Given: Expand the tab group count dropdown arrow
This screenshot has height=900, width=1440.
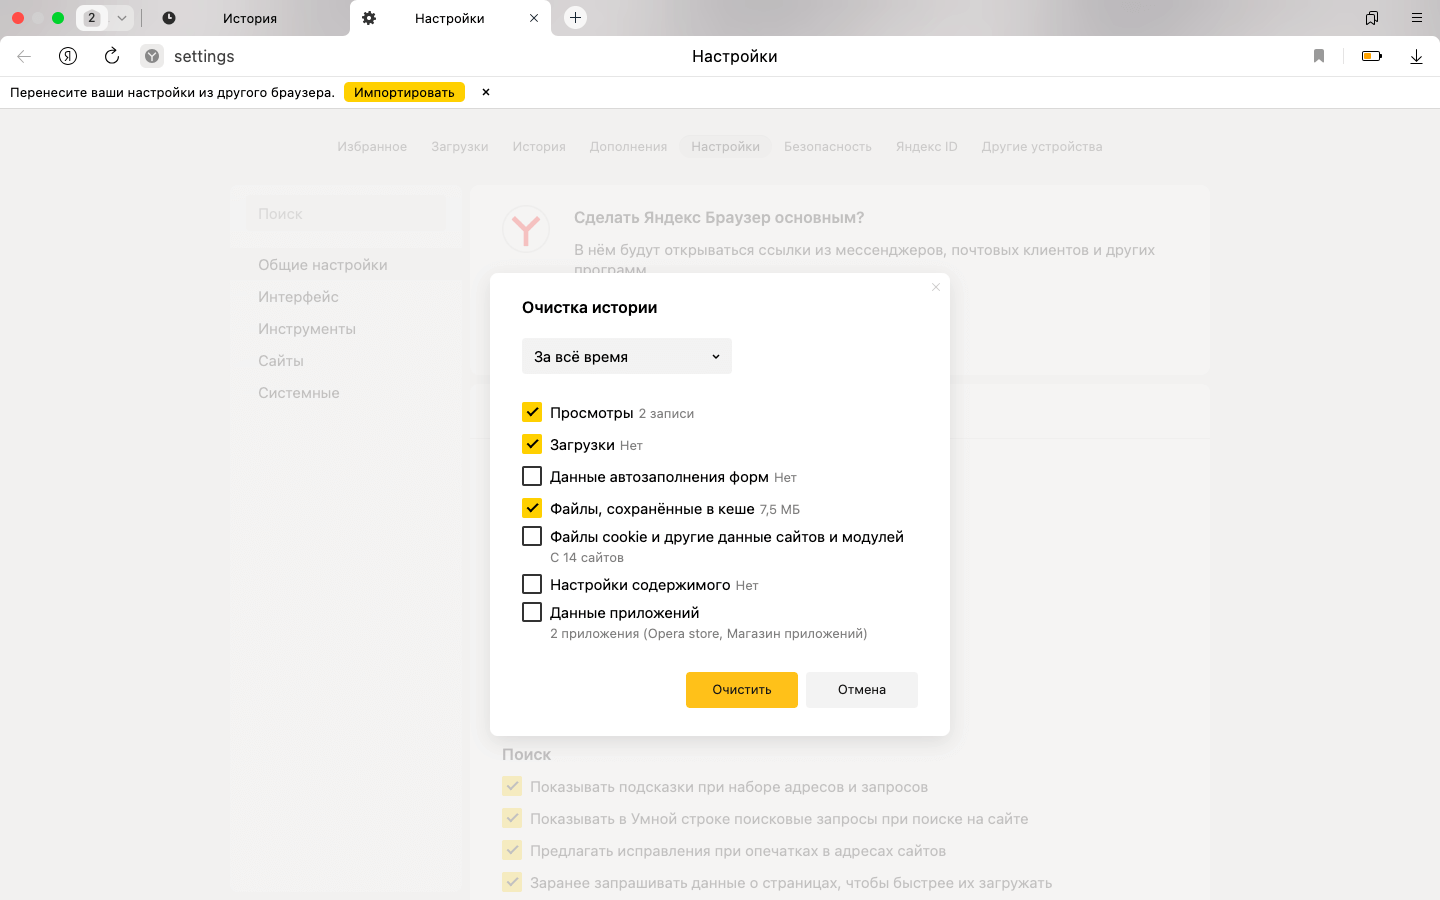Looking at the screenshot, I should pos(122,18).
